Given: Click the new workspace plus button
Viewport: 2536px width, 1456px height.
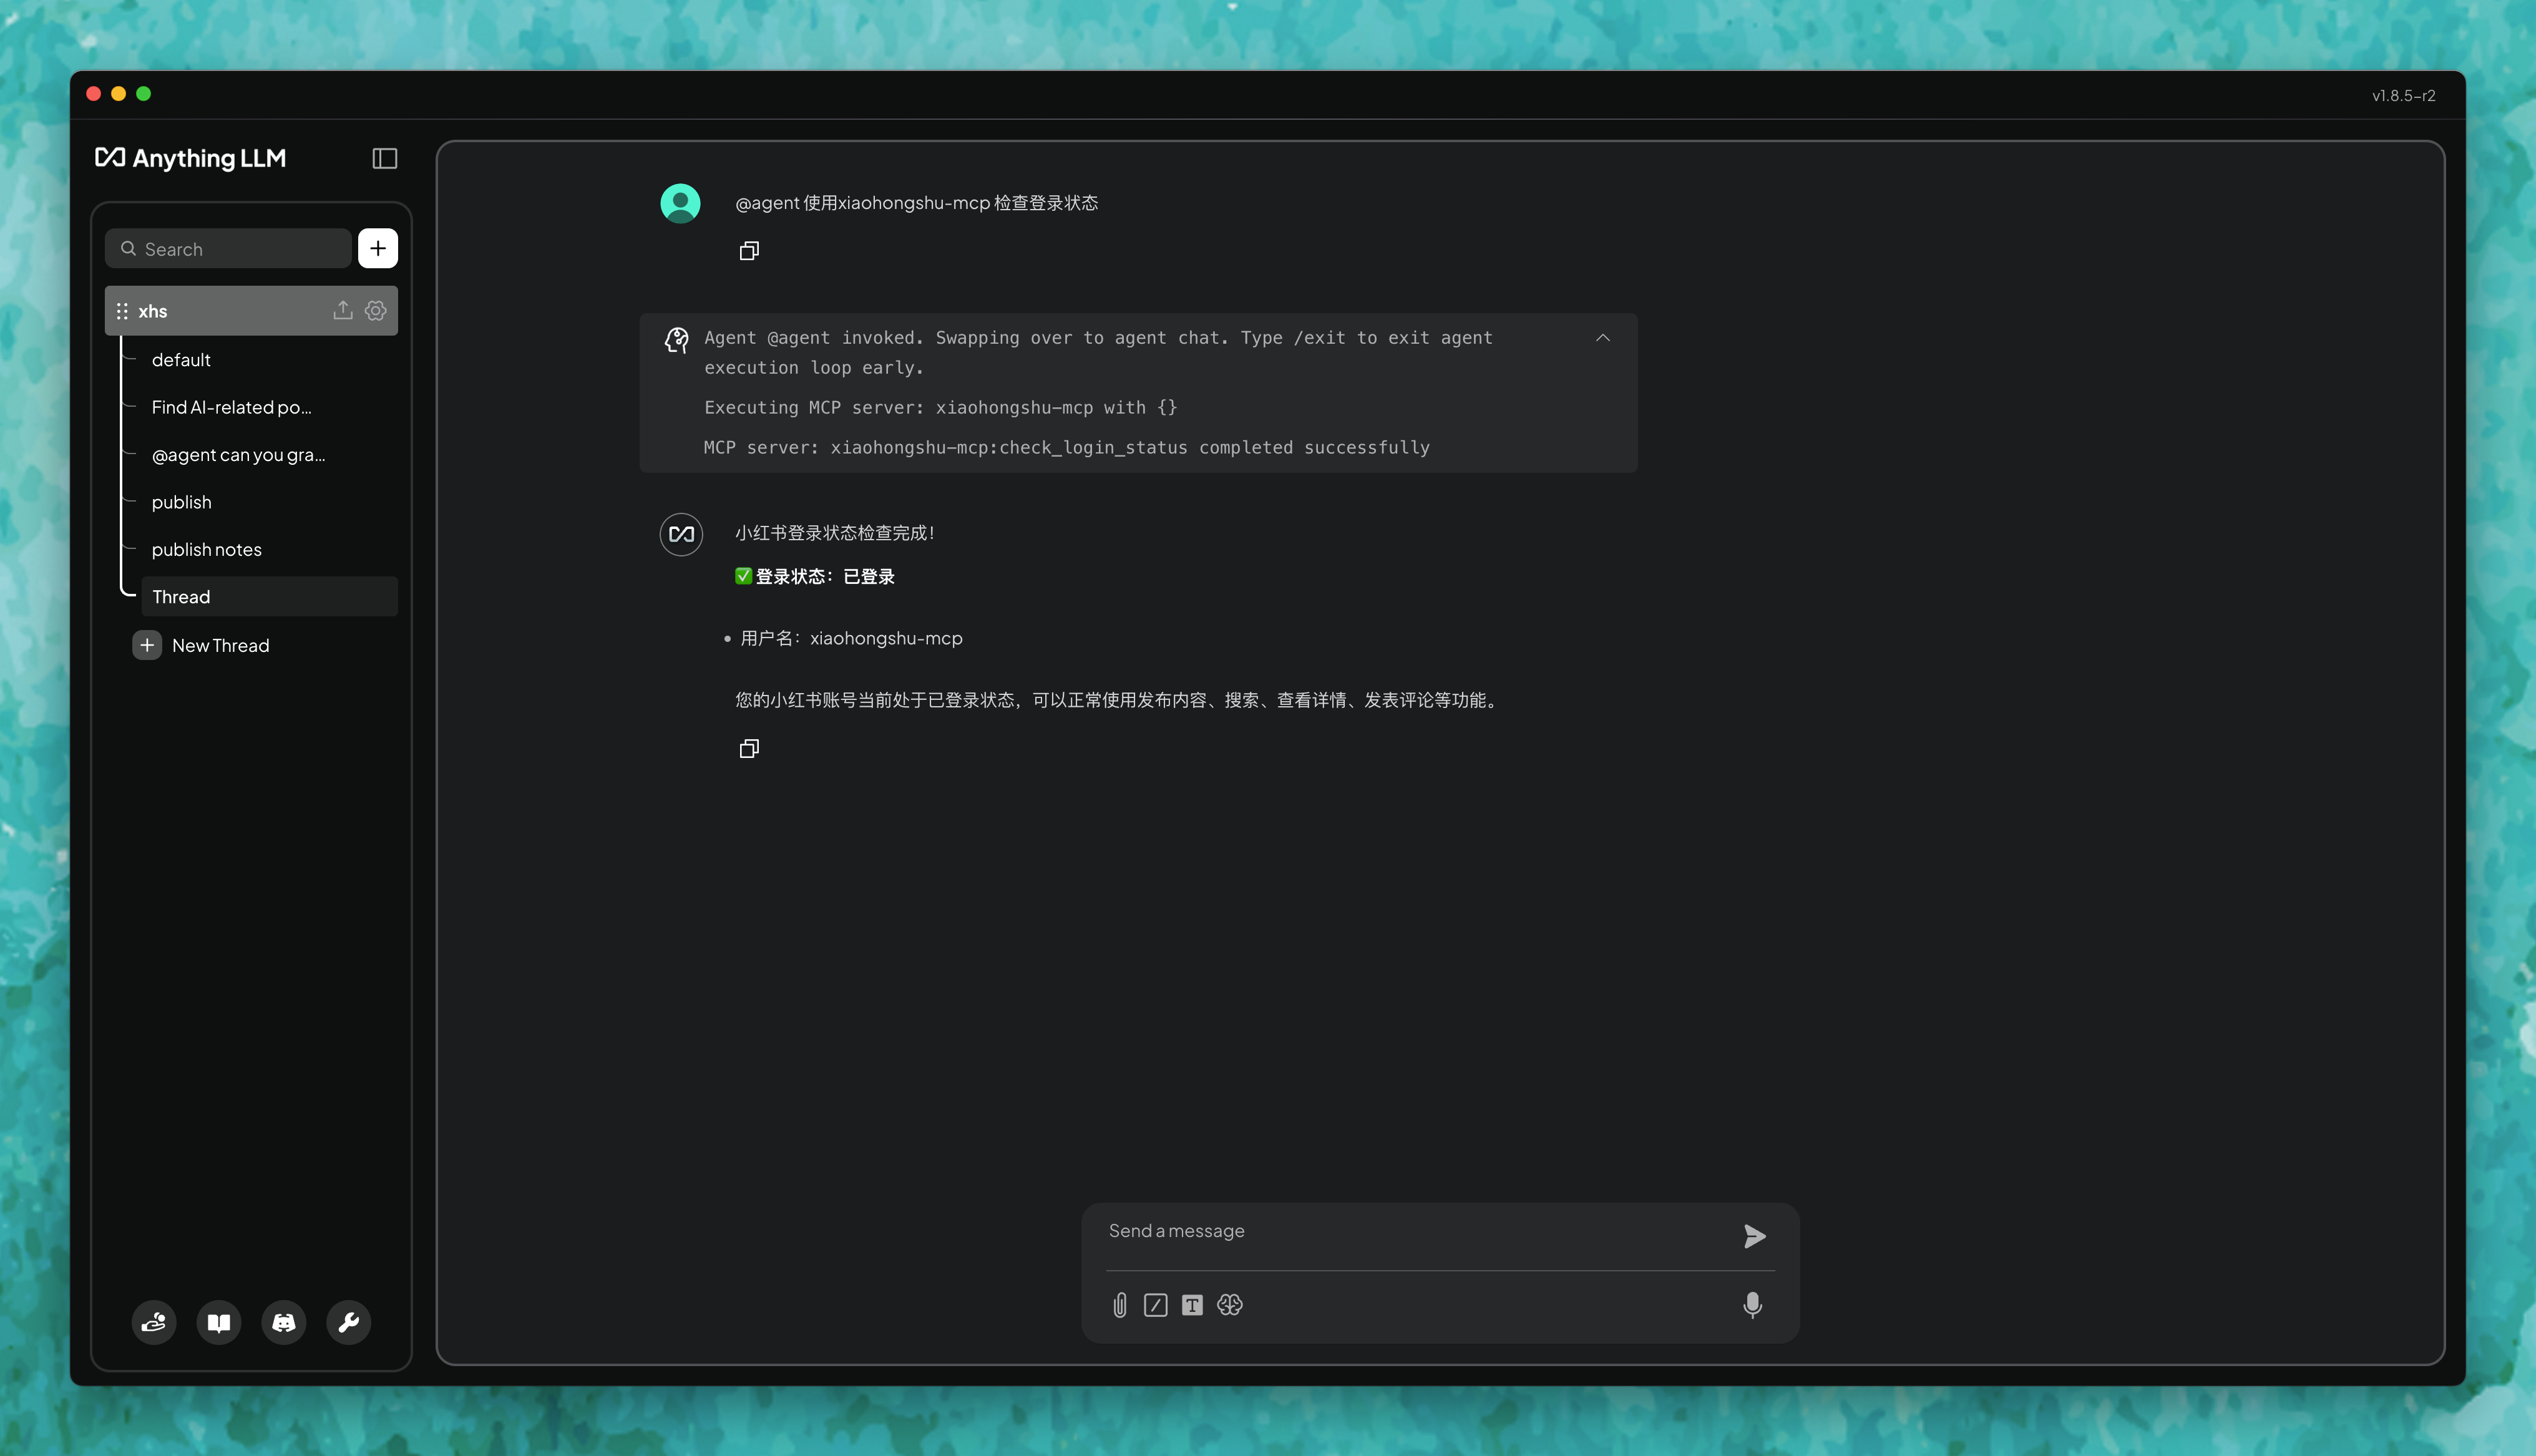Looking at the screenshot, I should pos(378,249).
